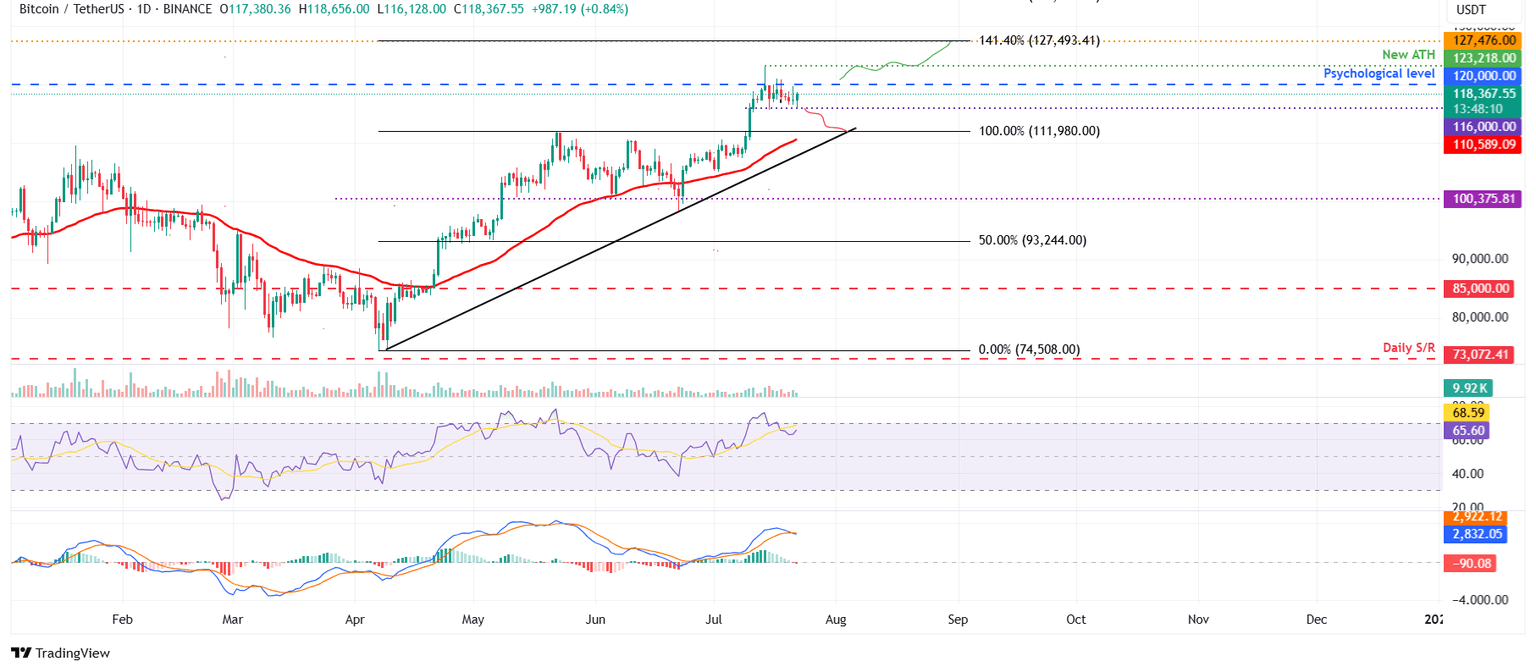1536x671 pixels.
Task: Toggle the 13:48:10 countdown timer
Action: click(1479, 109)
